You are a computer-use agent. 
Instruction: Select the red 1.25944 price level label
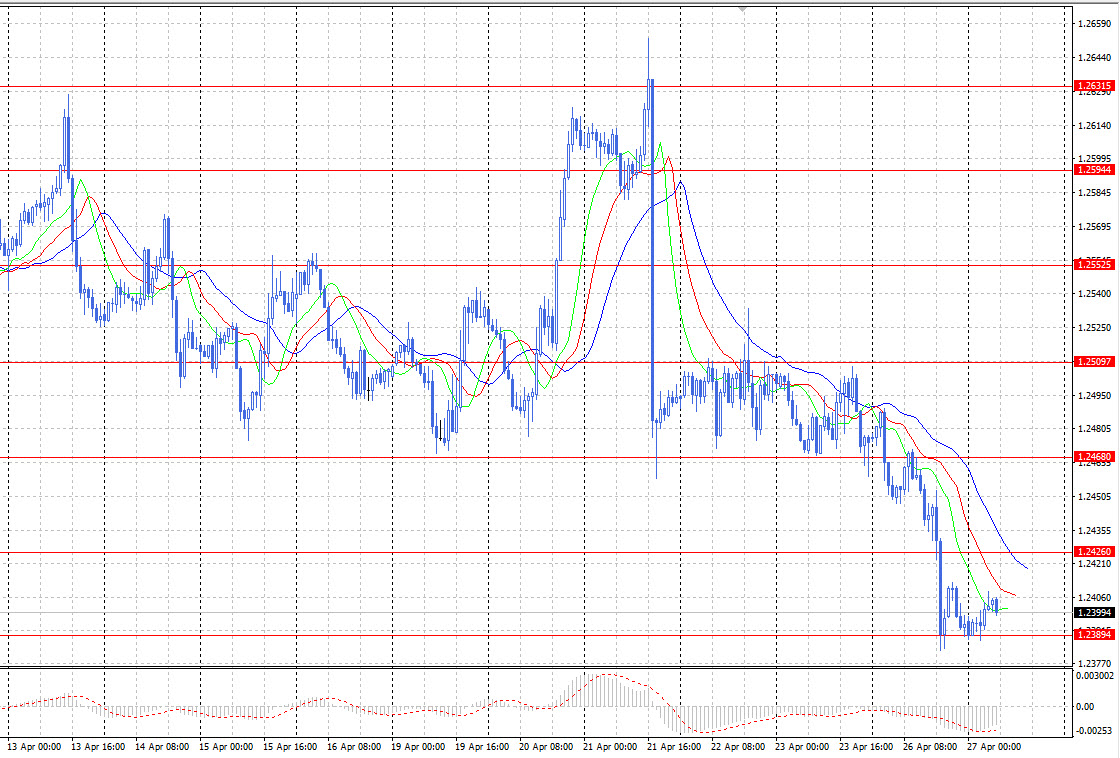(x=1094, y=170)
